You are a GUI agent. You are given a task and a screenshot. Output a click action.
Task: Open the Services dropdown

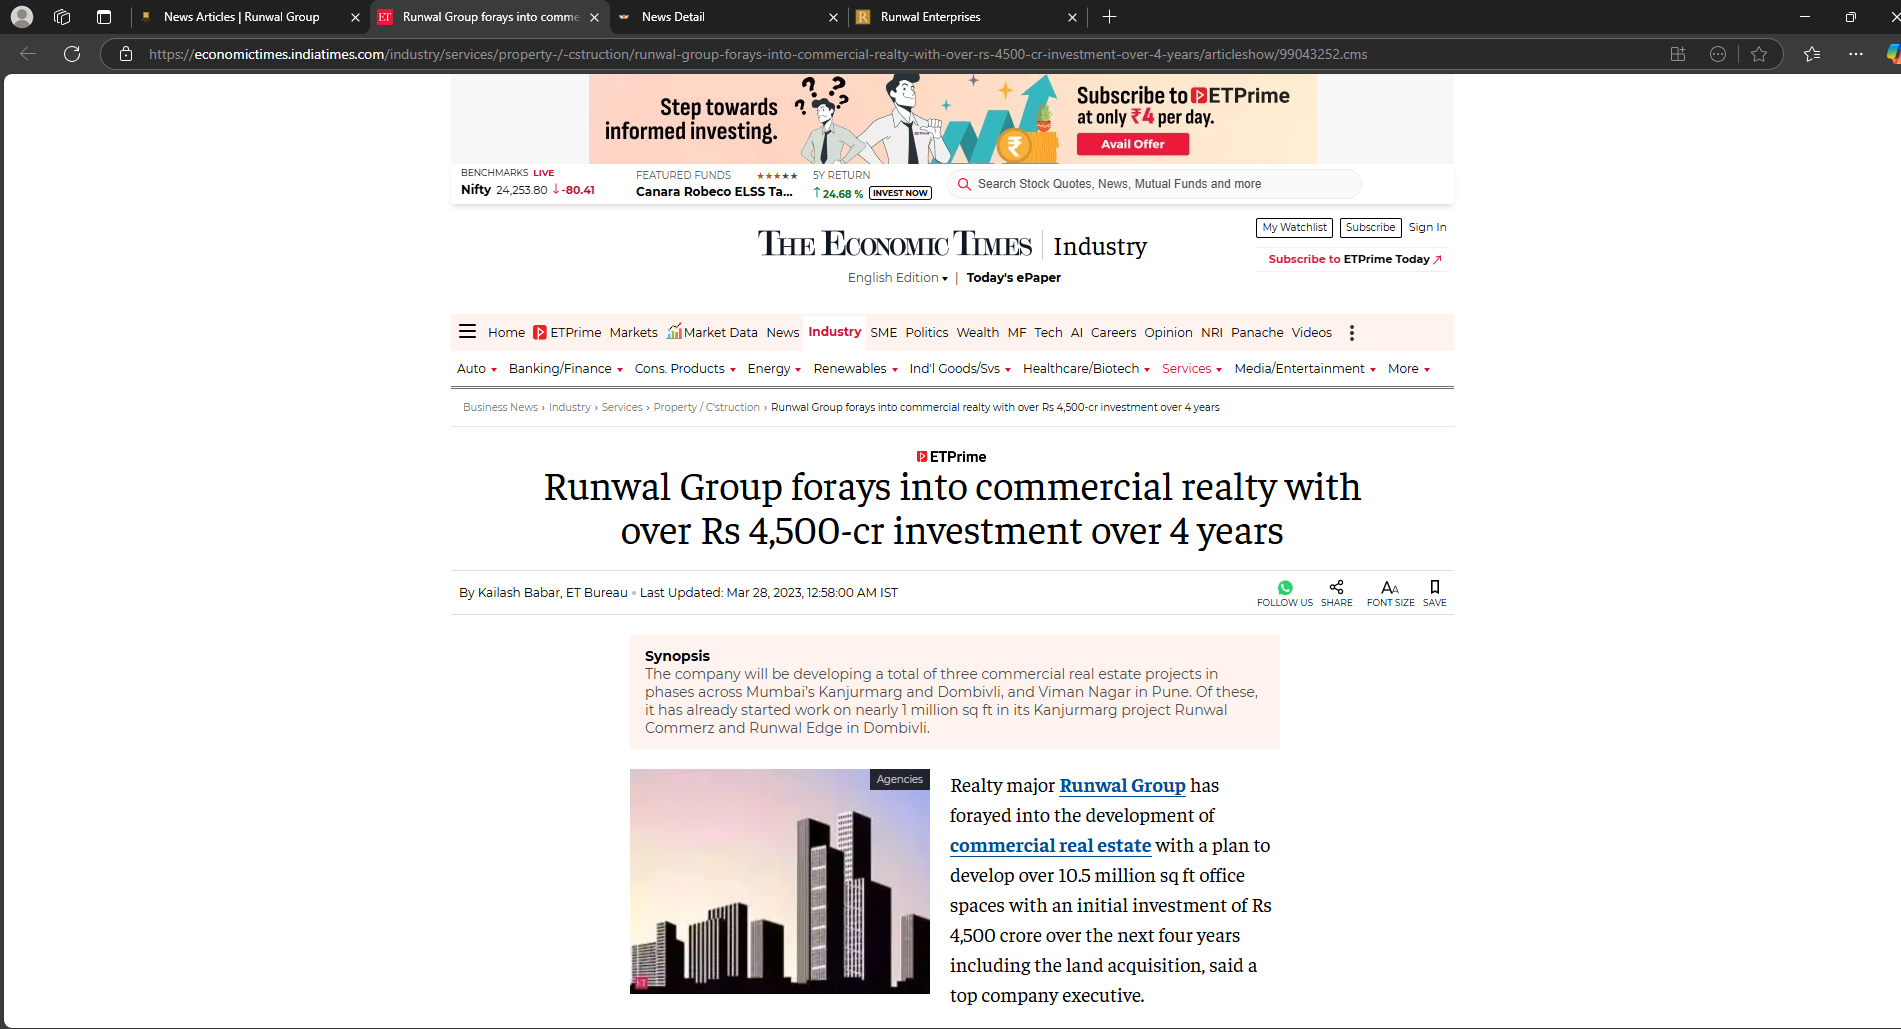pos(1190,368)
